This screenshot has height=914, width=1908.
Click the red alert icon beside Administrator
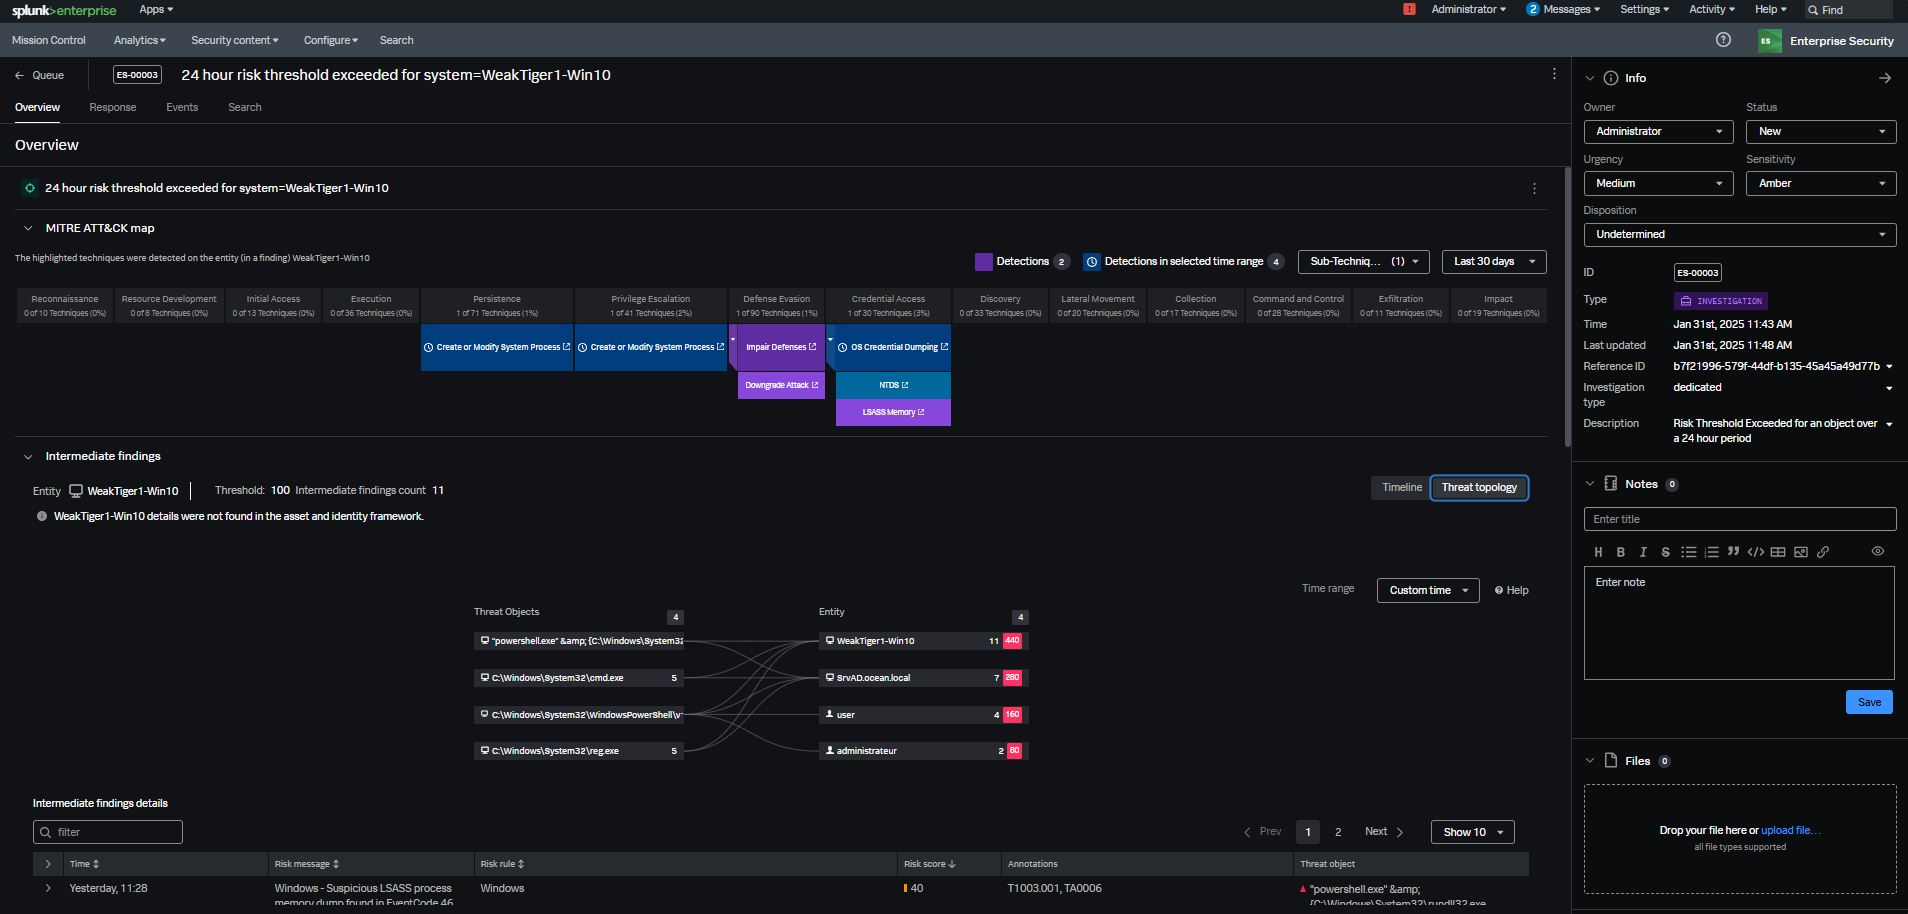coord(1409,9)
